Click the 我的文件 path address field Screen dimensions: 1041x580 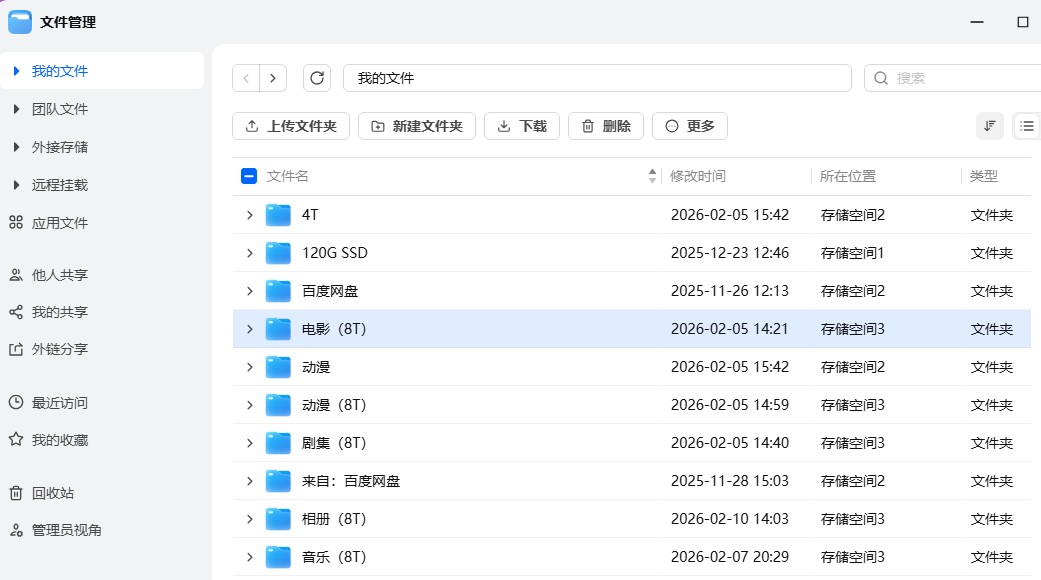598,78
